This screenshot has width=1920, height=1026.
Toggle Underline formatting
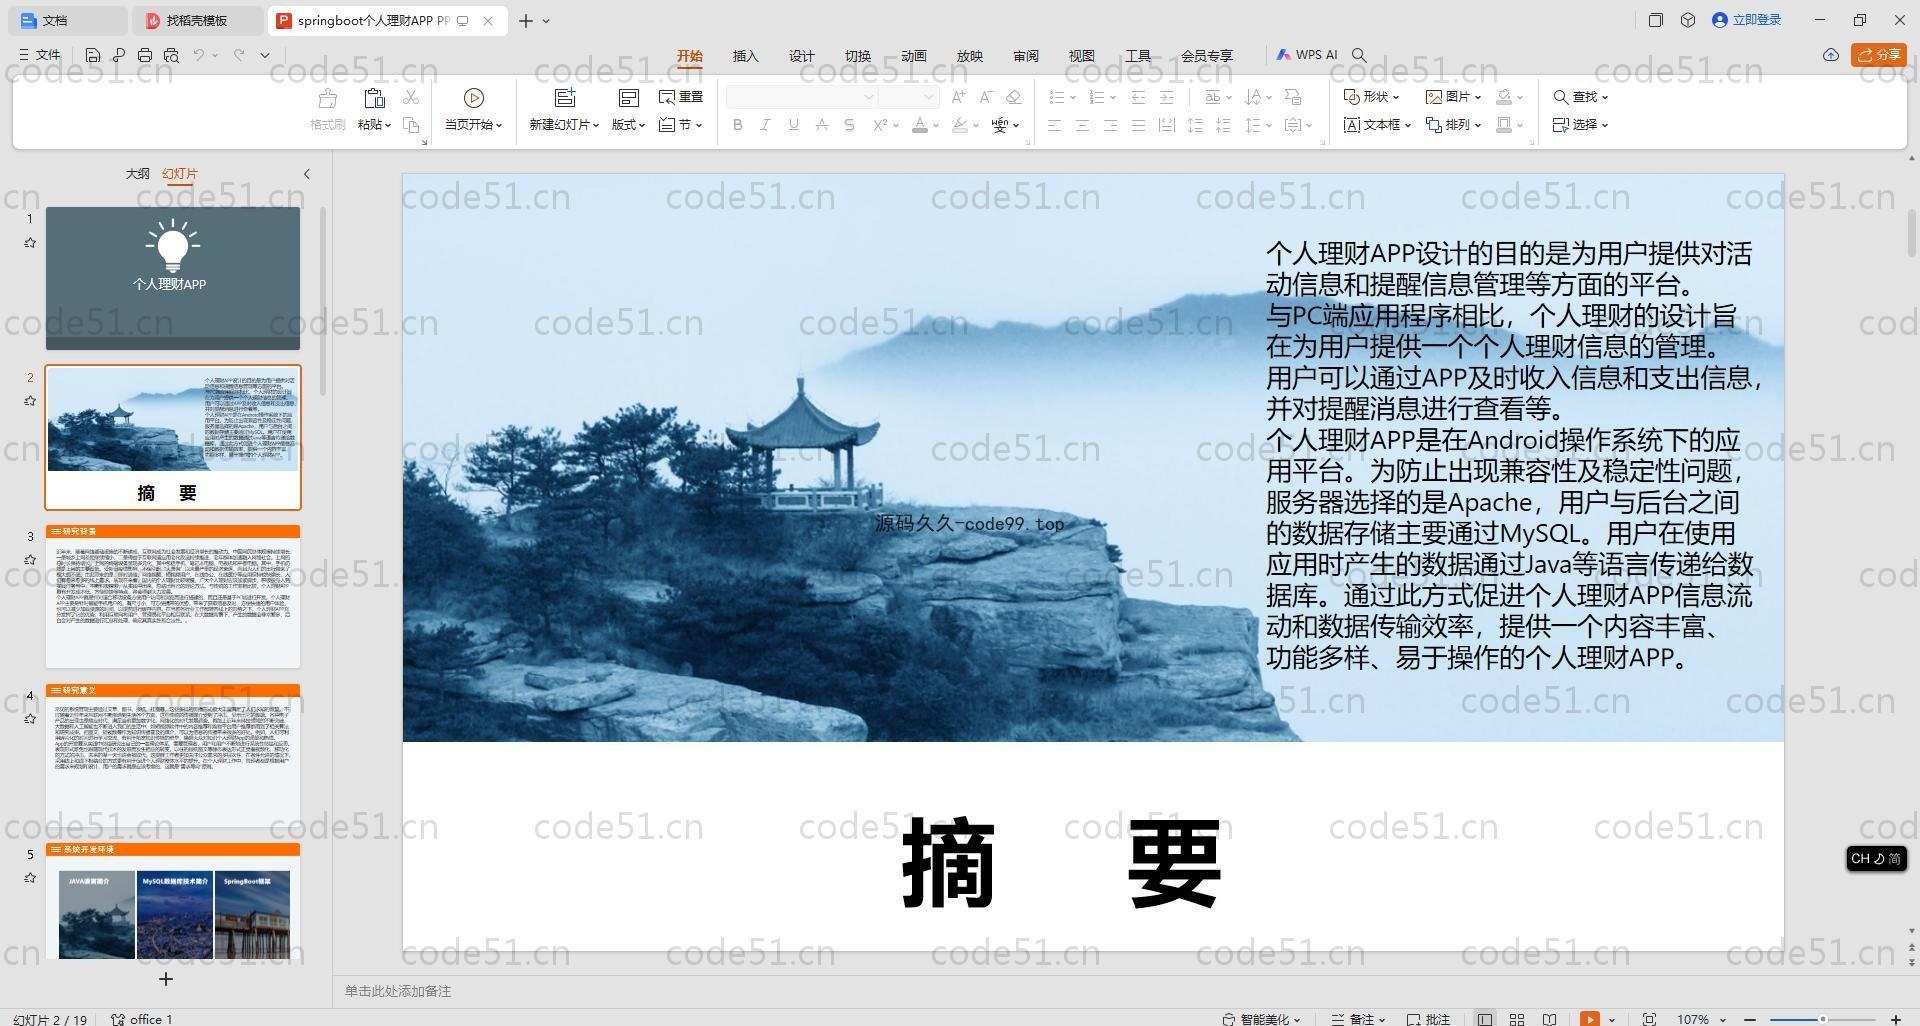point(793,125)
